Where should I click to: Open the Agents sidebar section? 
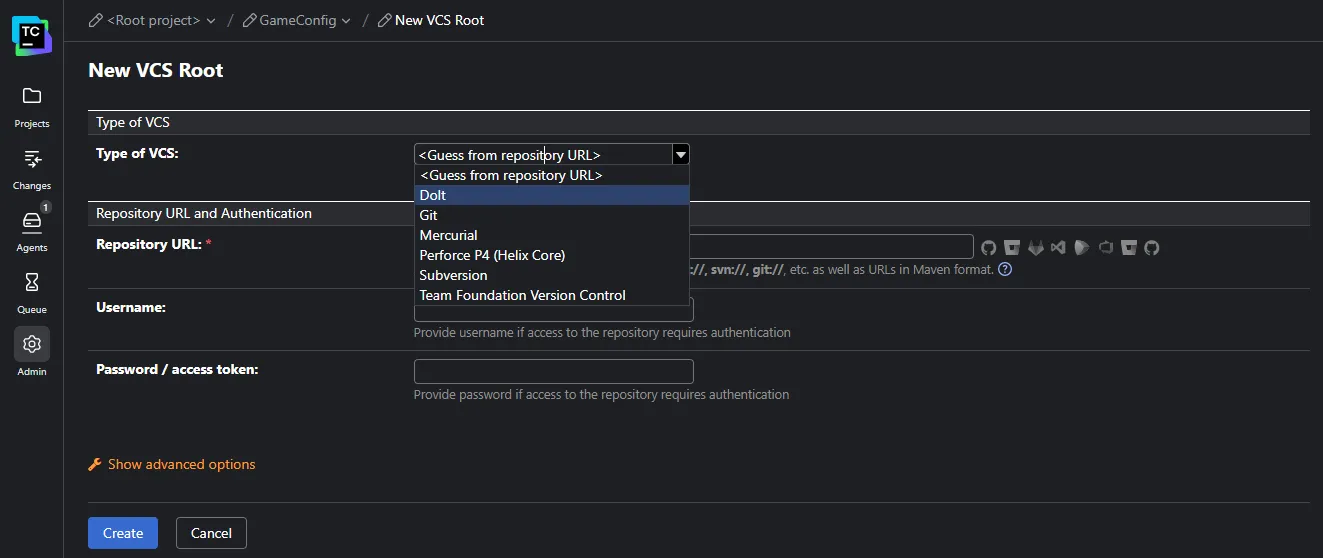coord(32,230)
